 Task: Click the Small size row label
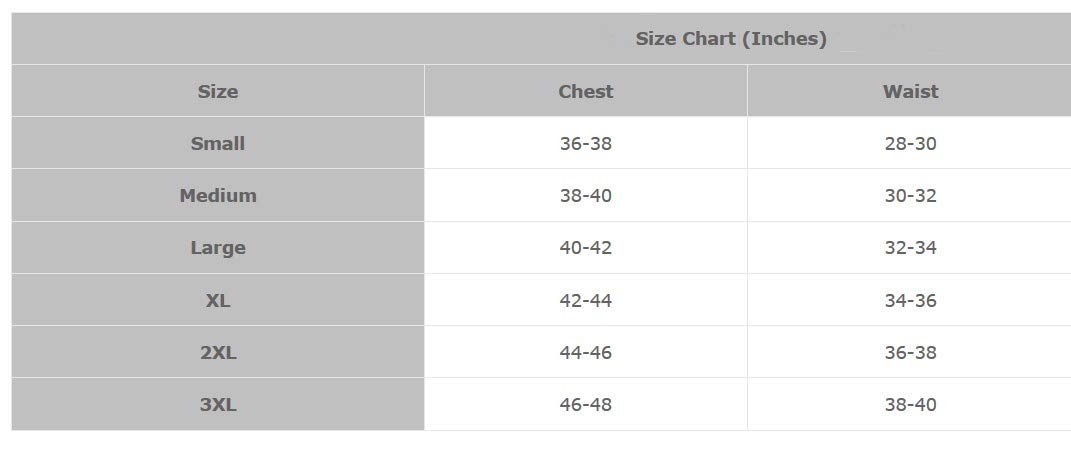click(x=218, y=143)
